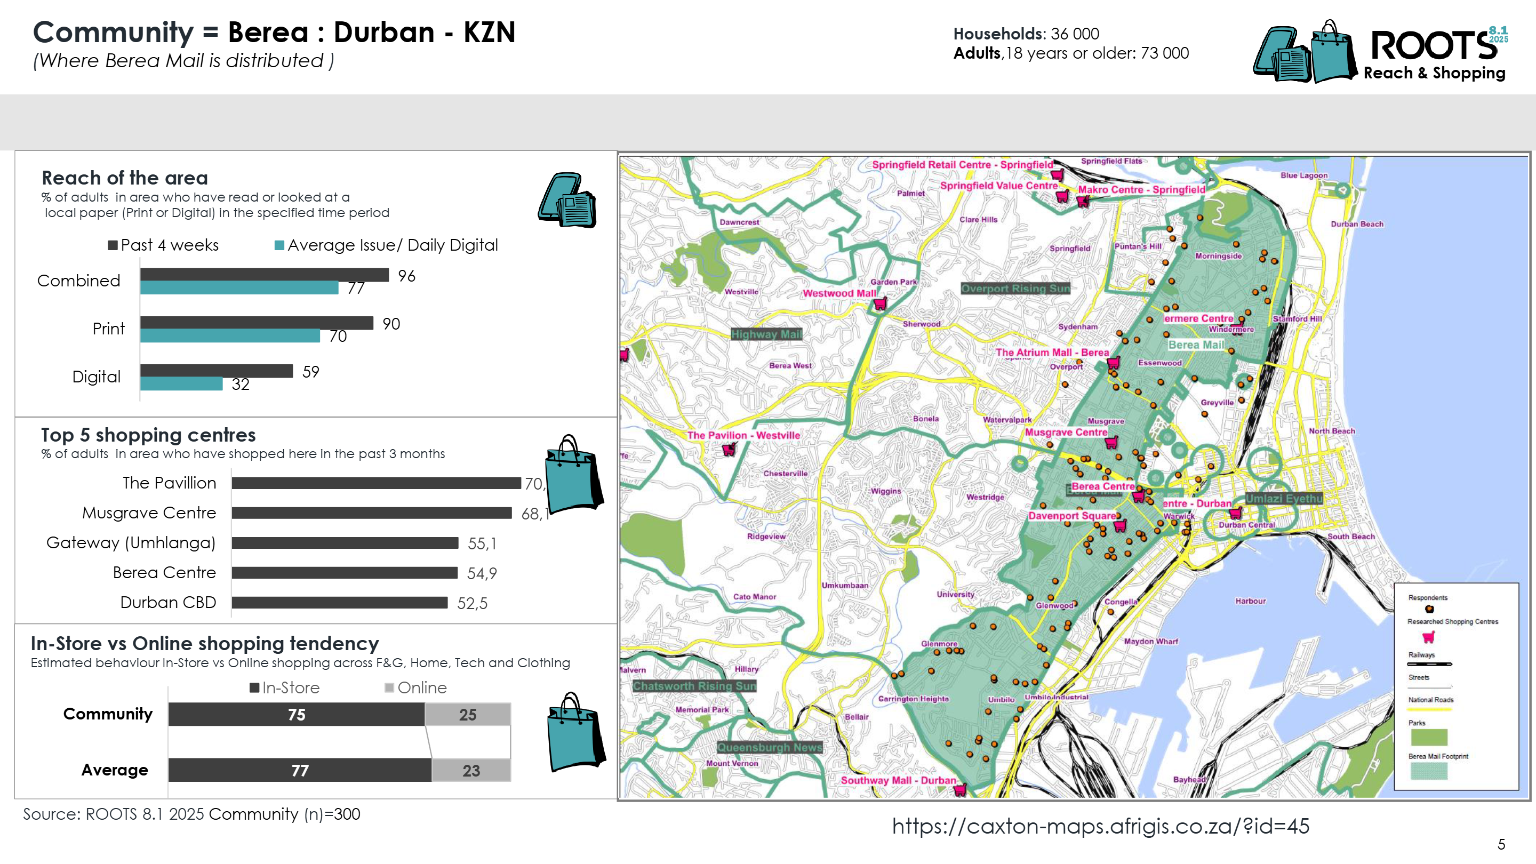Open the caxton-maps.afrigis.co.za link
The height and width of the screenshot is (864, 1536).
coord(1100,826)
